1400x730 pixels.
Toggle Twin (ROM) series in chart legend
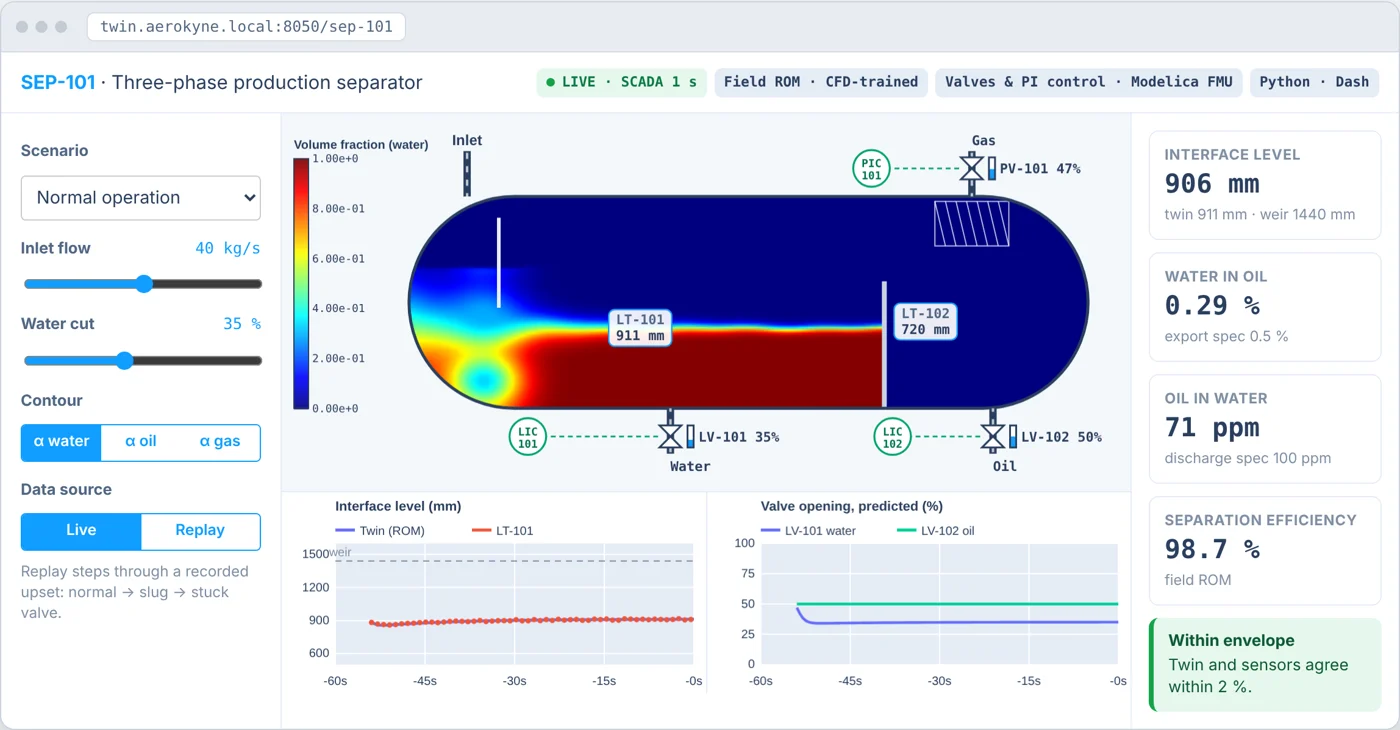[380, 531]
